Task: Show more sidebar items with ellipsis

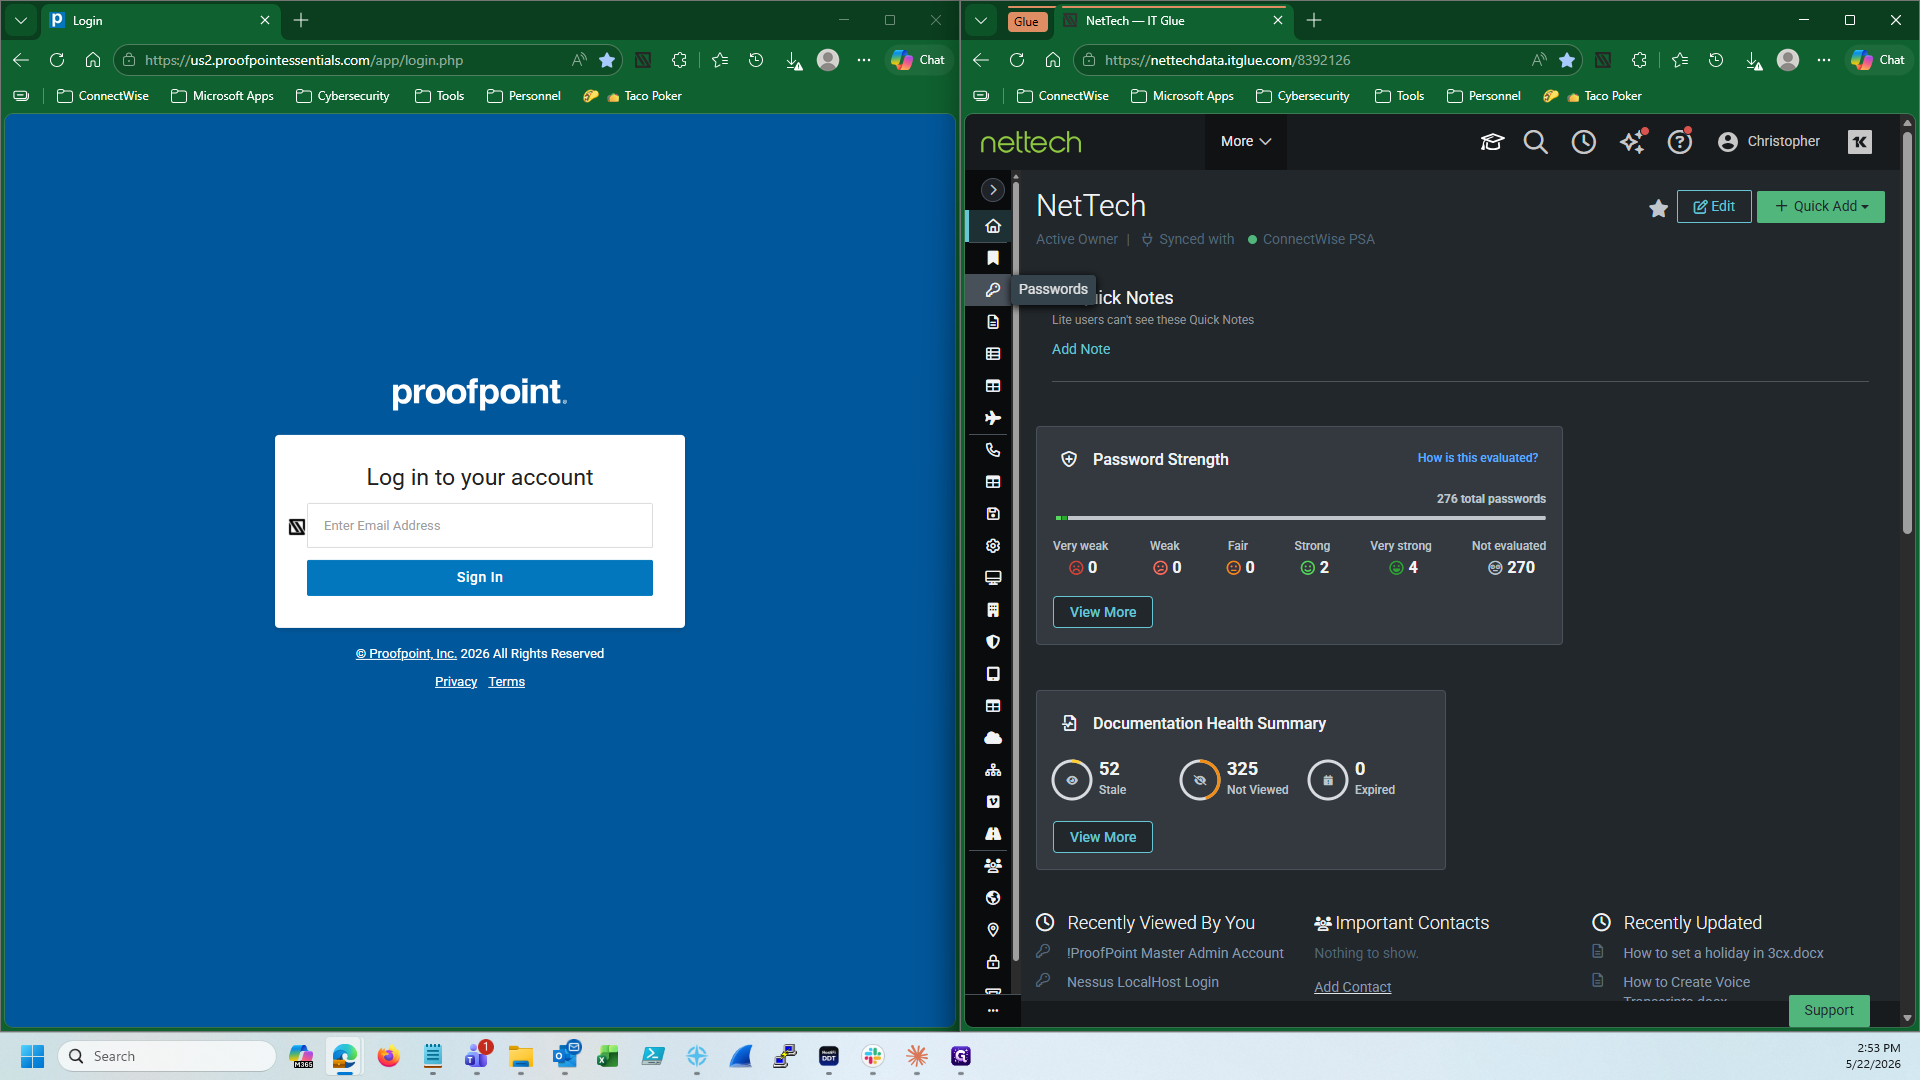Action: tap(992, 1011)
